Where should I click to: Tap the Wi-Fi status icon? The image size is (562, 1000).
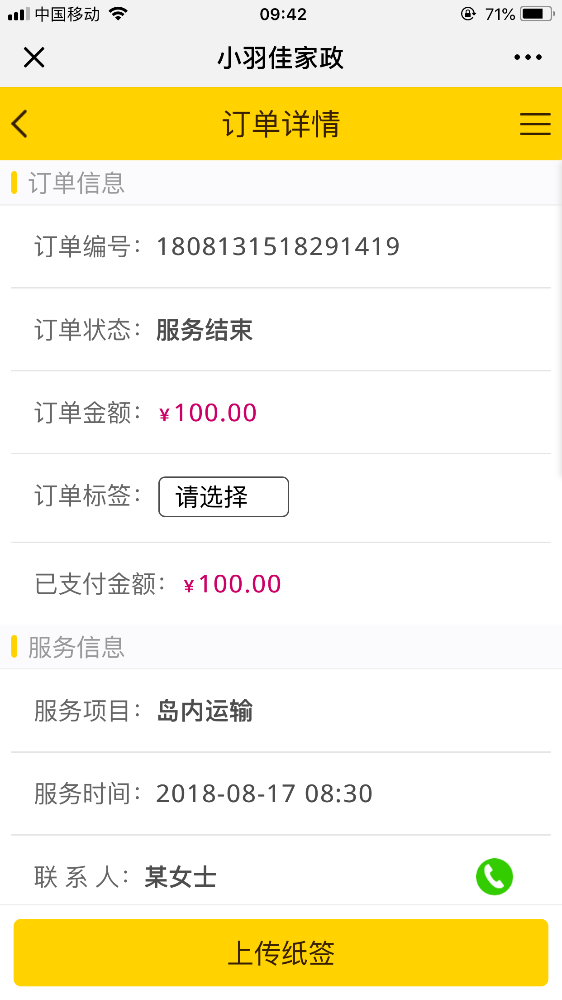click(117, 13)
